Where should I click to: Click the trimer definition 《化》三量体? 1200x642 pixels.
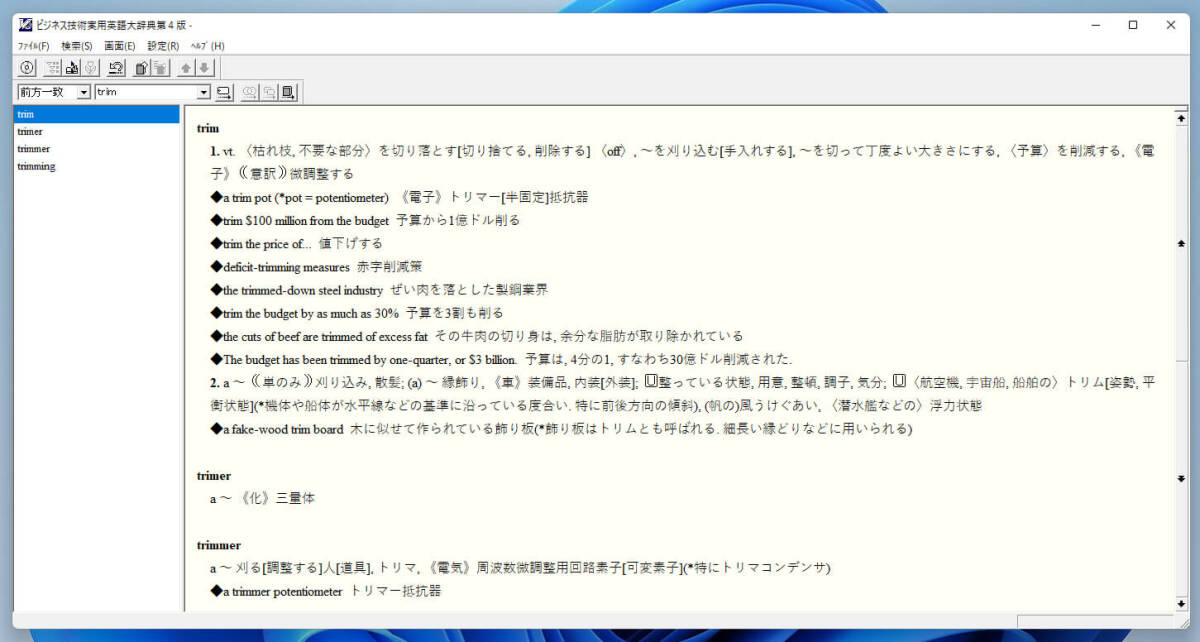tap(278, 498)
